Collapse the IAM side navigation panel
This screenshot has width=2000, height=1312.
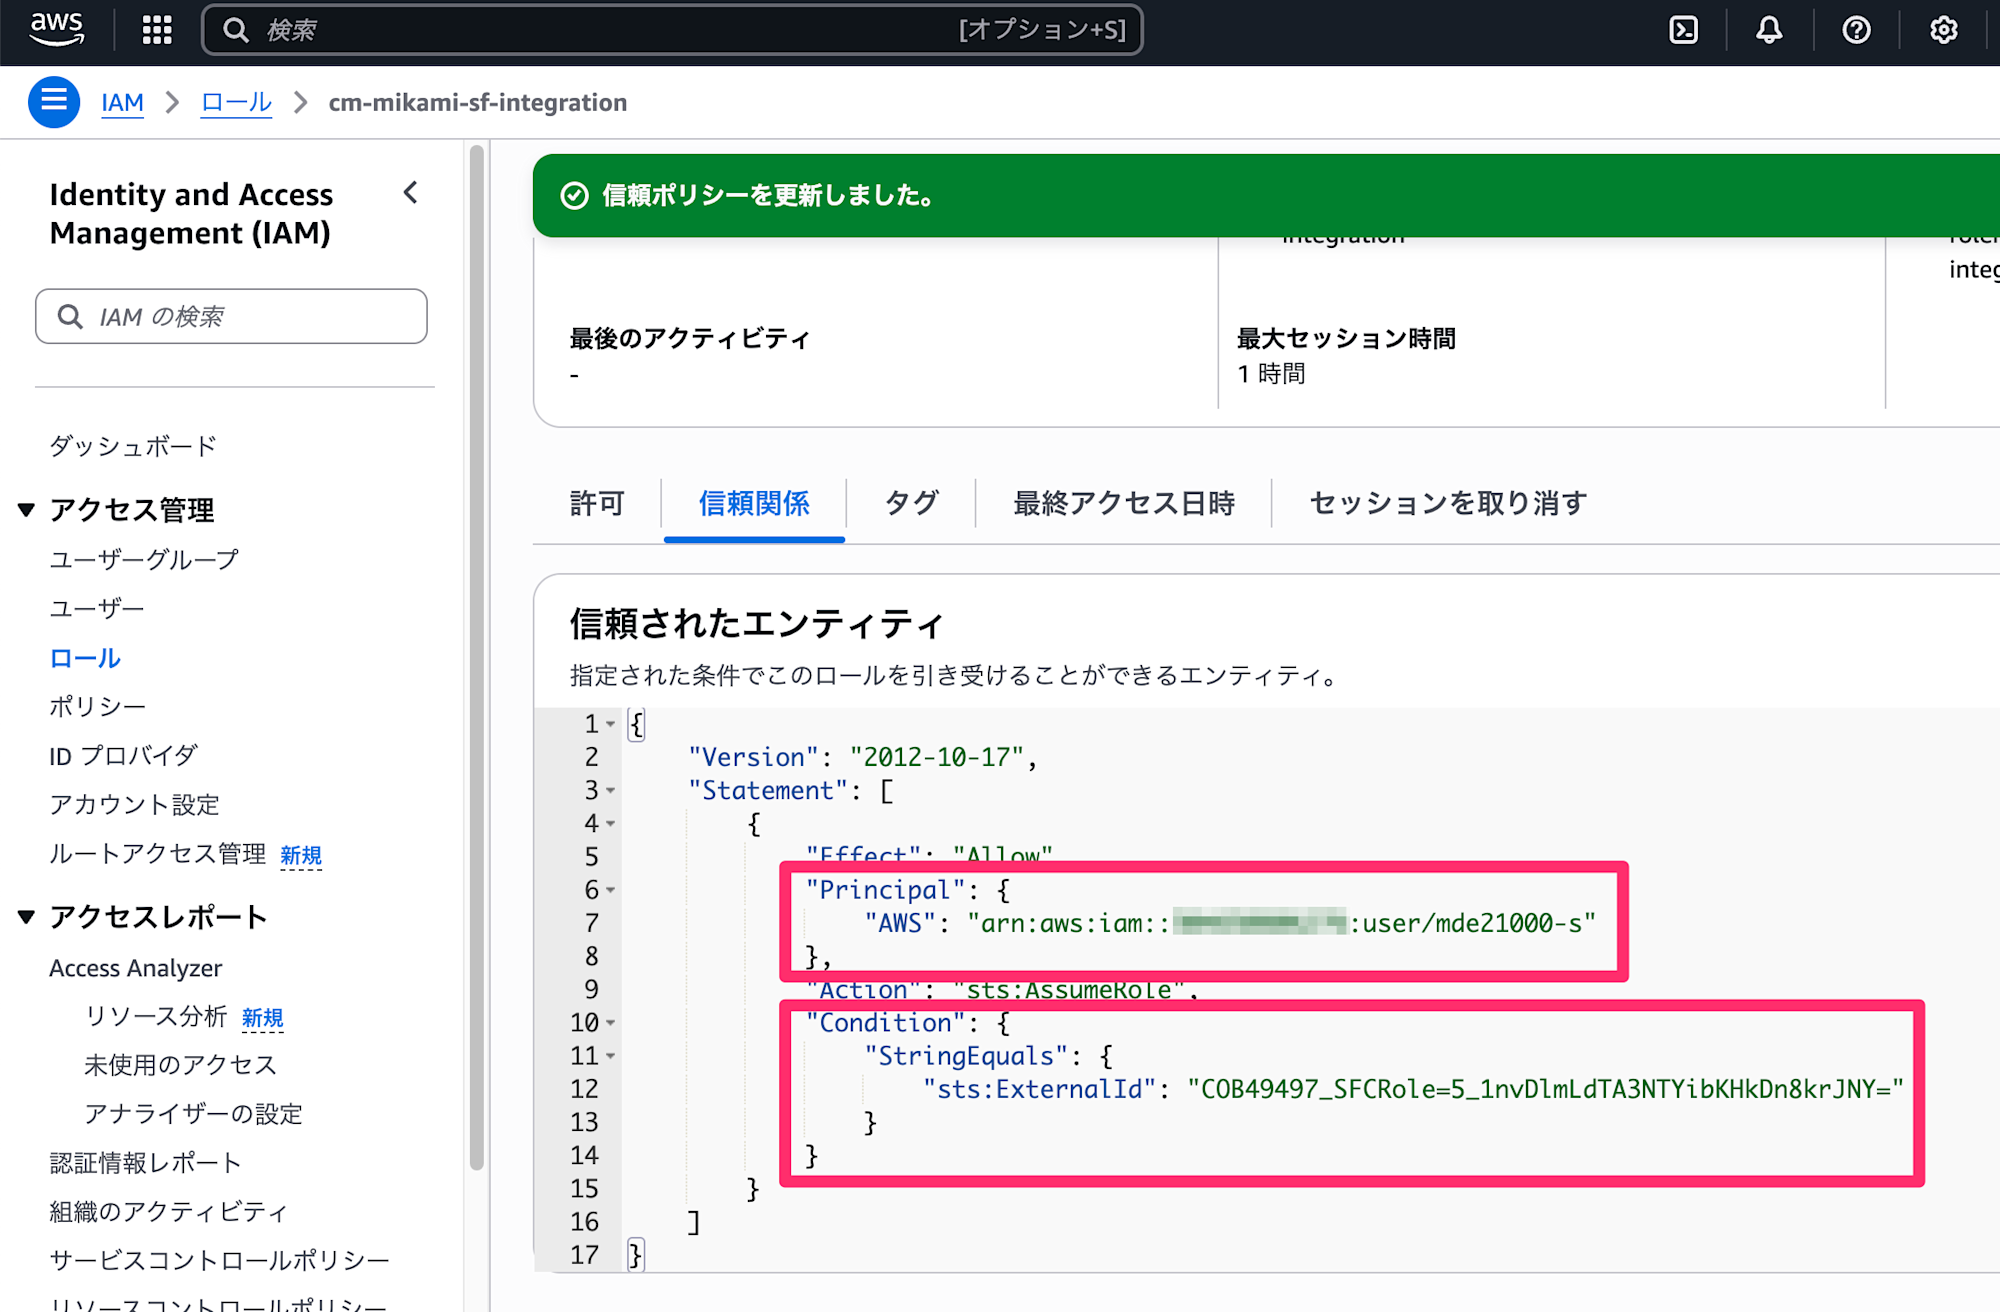click(411, 193)
